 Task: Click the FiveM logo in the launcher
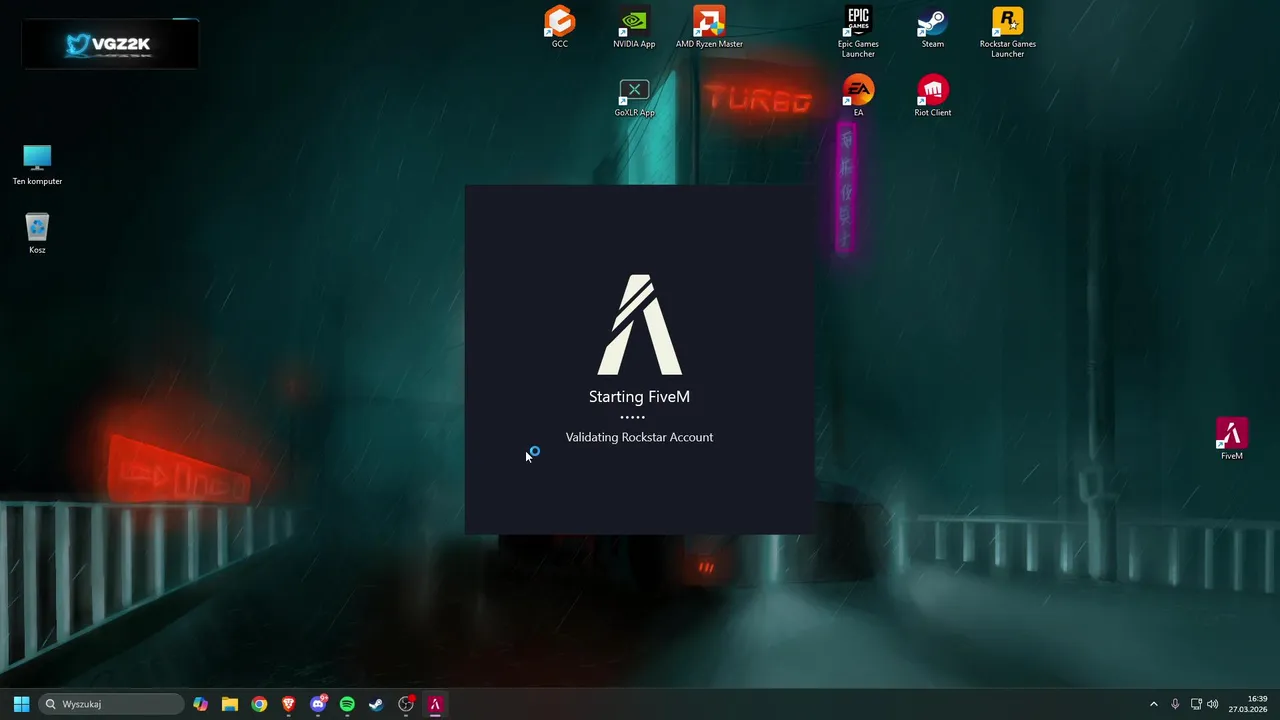coord(639,325)
